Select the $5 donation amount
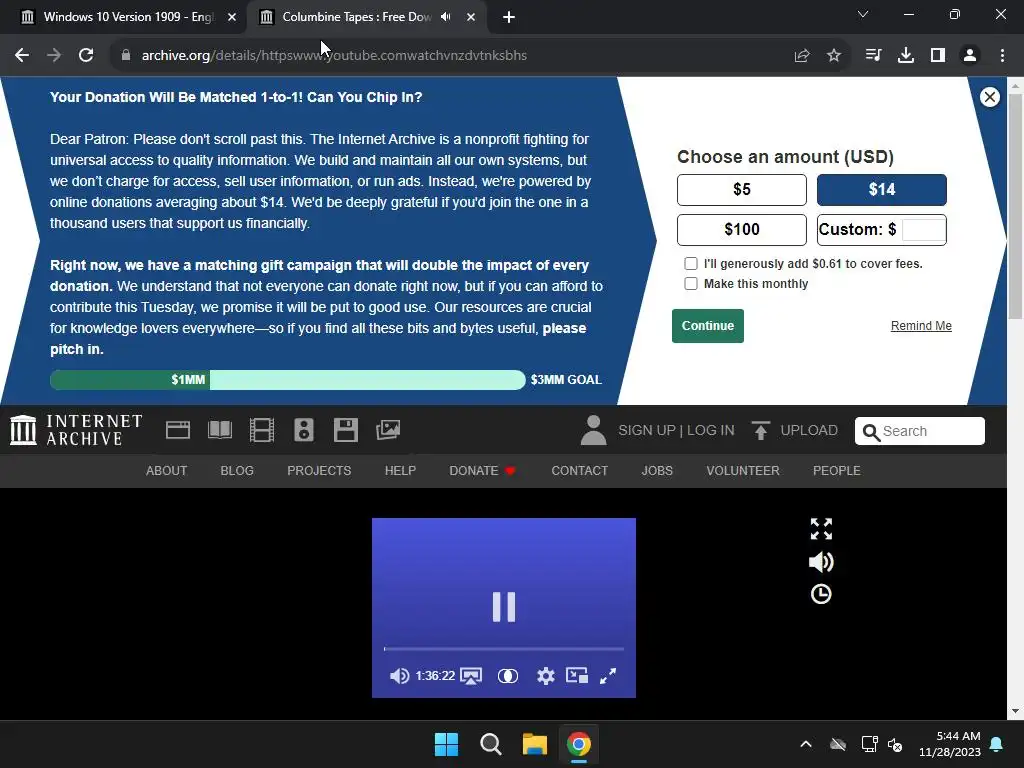The height and width of the screenshot is (768, 1024). (742, 190)
